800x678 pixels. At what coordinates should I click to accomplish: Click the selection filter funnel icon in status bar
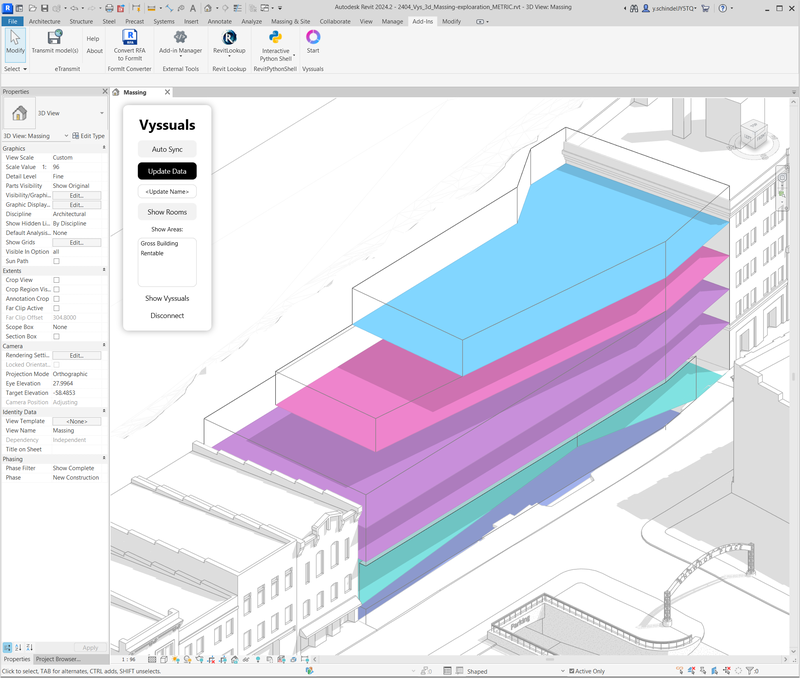750,671
